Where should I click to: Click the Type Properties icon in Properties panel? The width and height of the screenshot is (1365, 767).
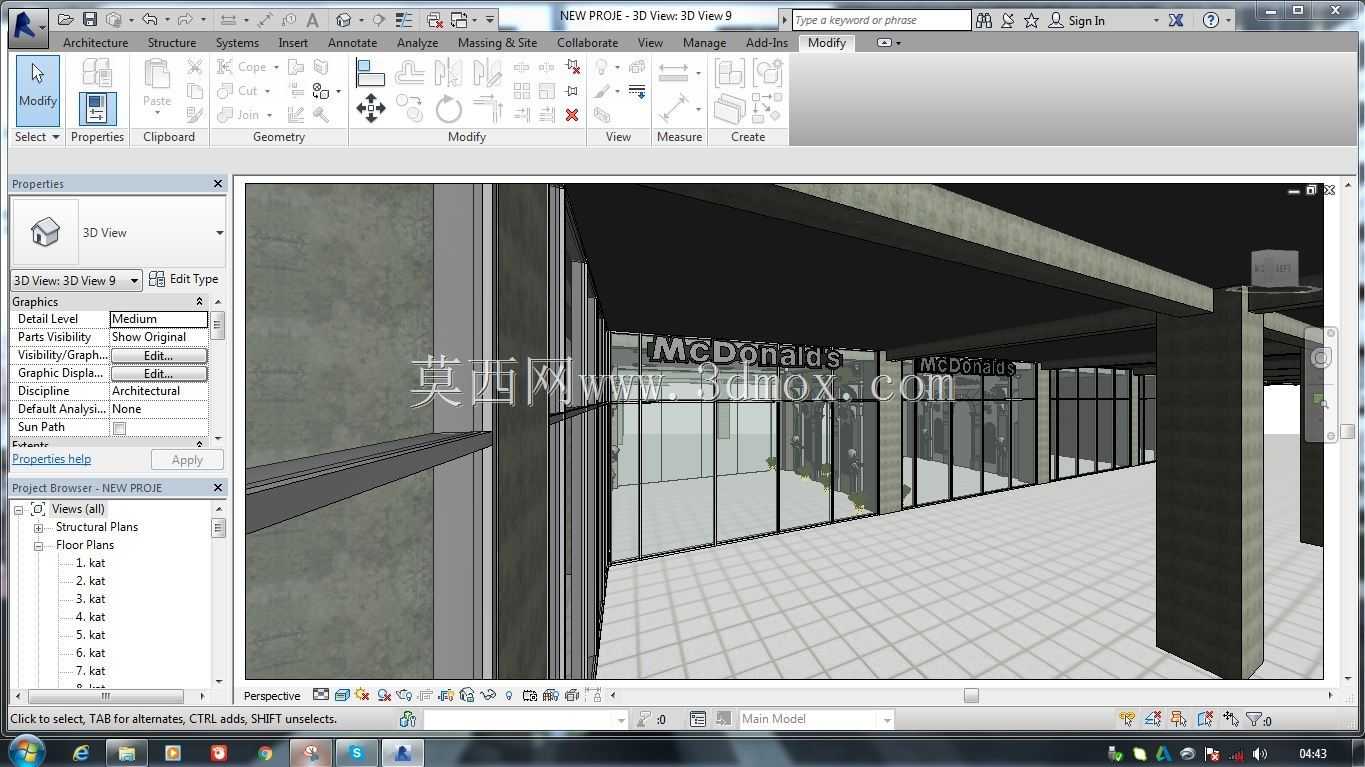pyautogui.click(x=97, y=72)
